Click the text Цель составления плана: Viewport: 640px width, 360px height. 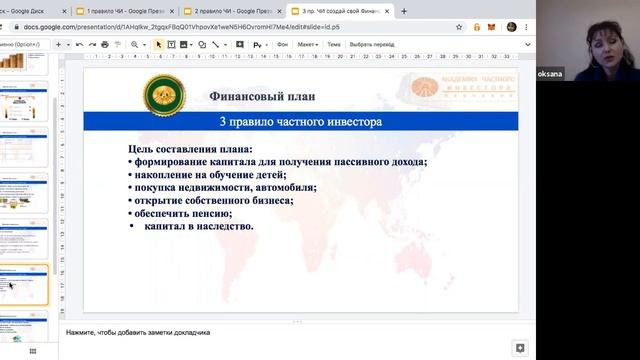190,149
